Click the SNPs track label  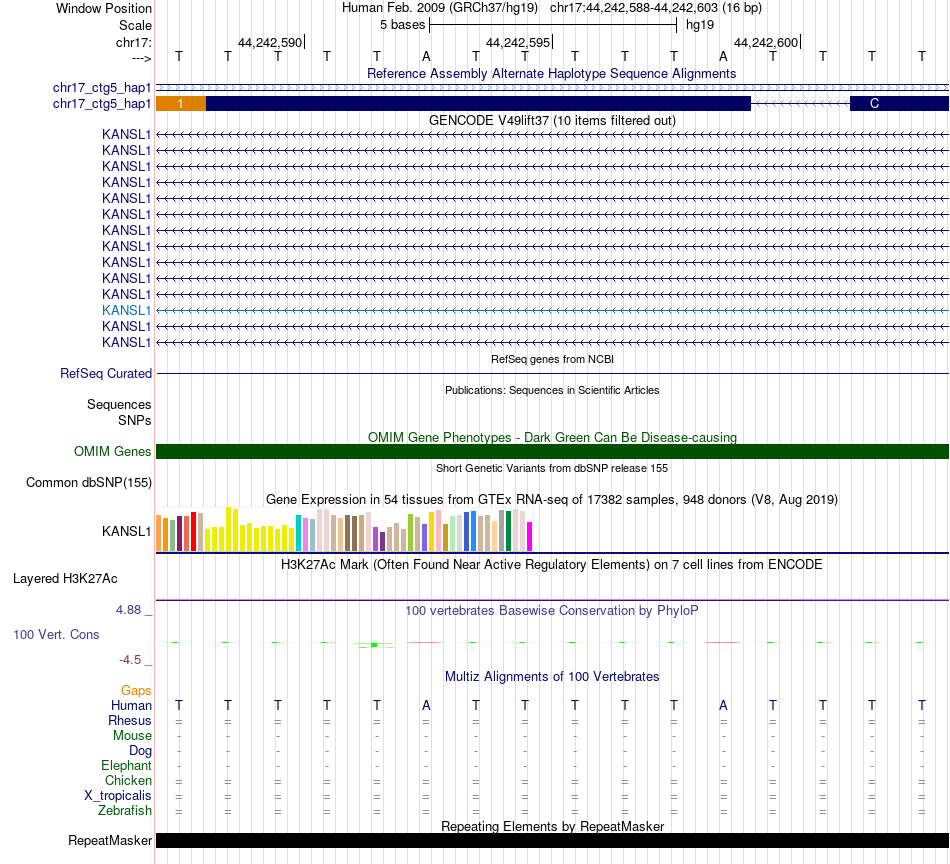[135, 420]
